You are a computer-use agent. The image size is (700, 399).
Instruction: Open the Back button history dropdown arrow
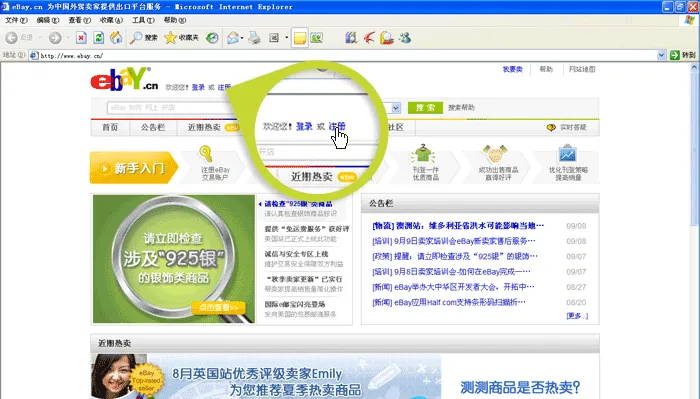tap(40, 38)
